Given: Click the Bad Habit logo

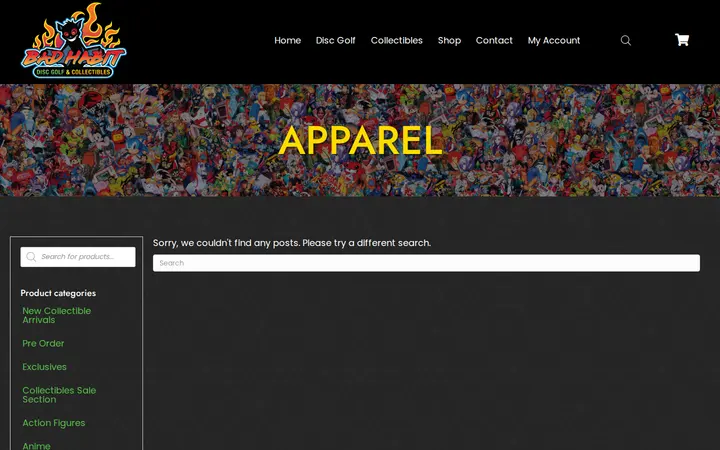Looking at the screenshot, I should pos(73,40).
